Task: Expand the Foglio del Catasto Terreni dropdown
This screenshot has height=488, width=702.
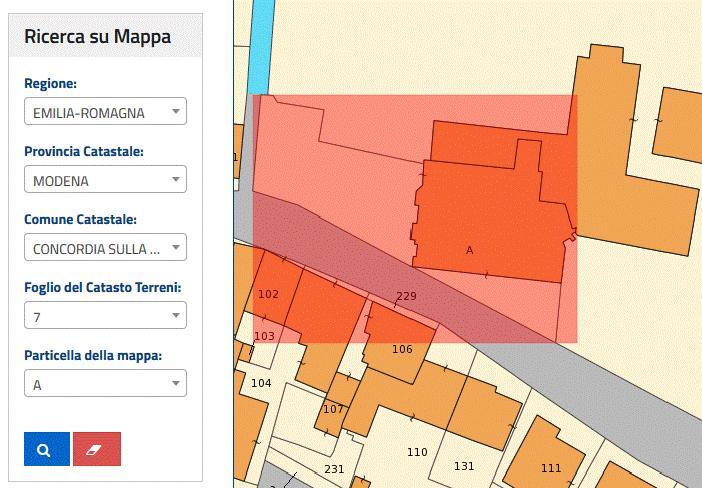Action: [105, 316]
